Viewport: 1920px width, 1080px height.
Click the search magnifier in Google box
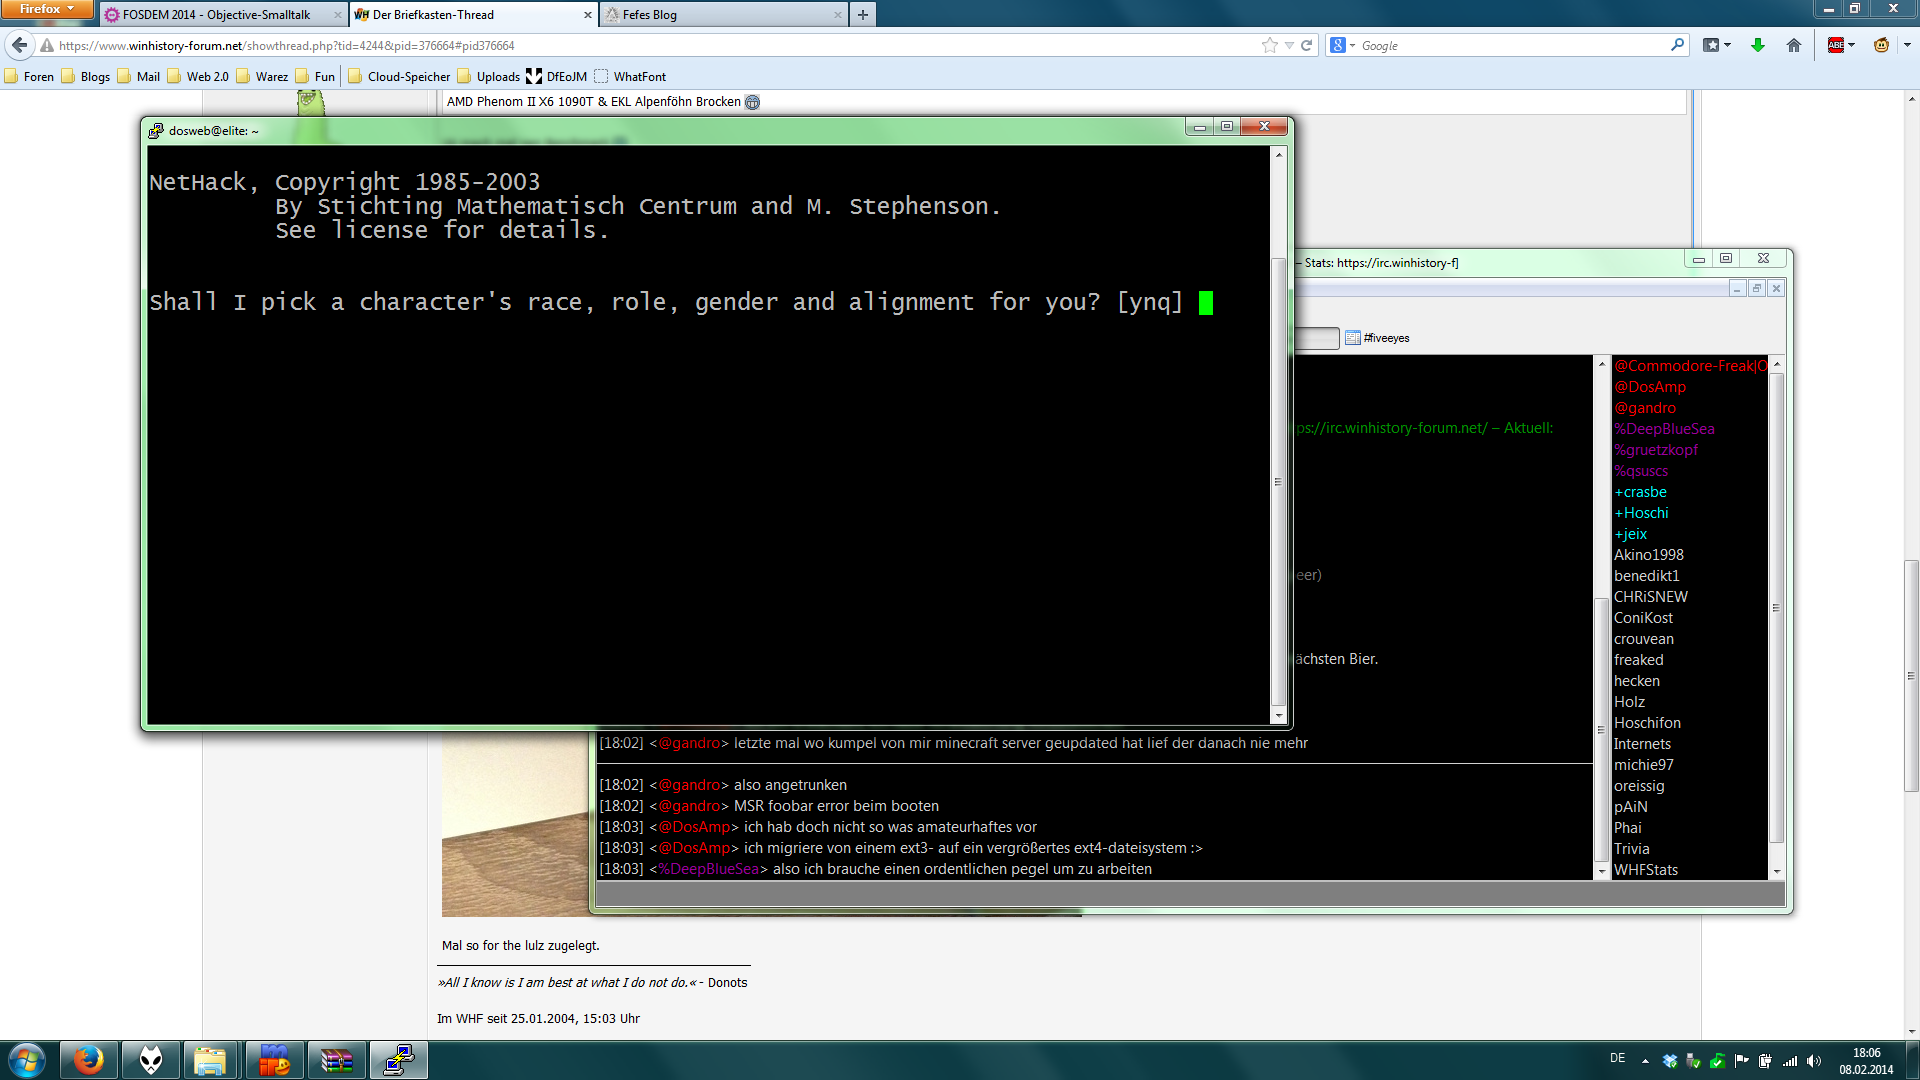point(1677,45)
